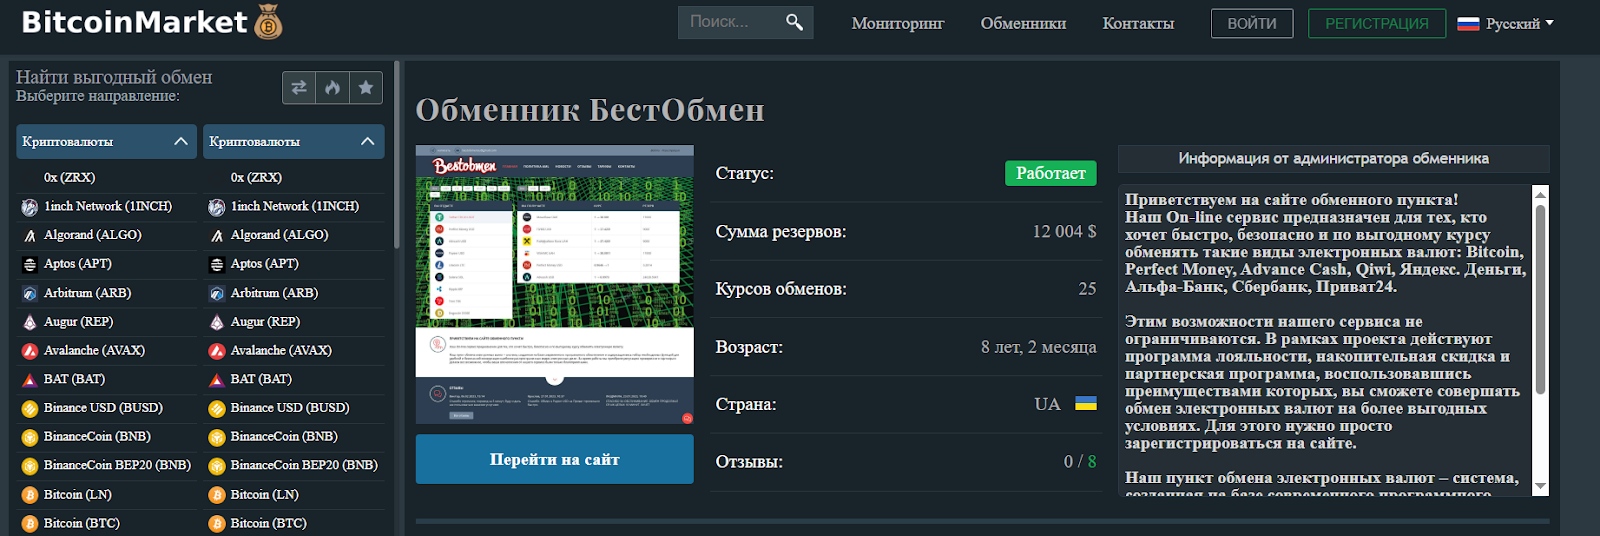This screenshot has width=1600, height=536.
Task: Click the star favorites icon
Action: 366,88
